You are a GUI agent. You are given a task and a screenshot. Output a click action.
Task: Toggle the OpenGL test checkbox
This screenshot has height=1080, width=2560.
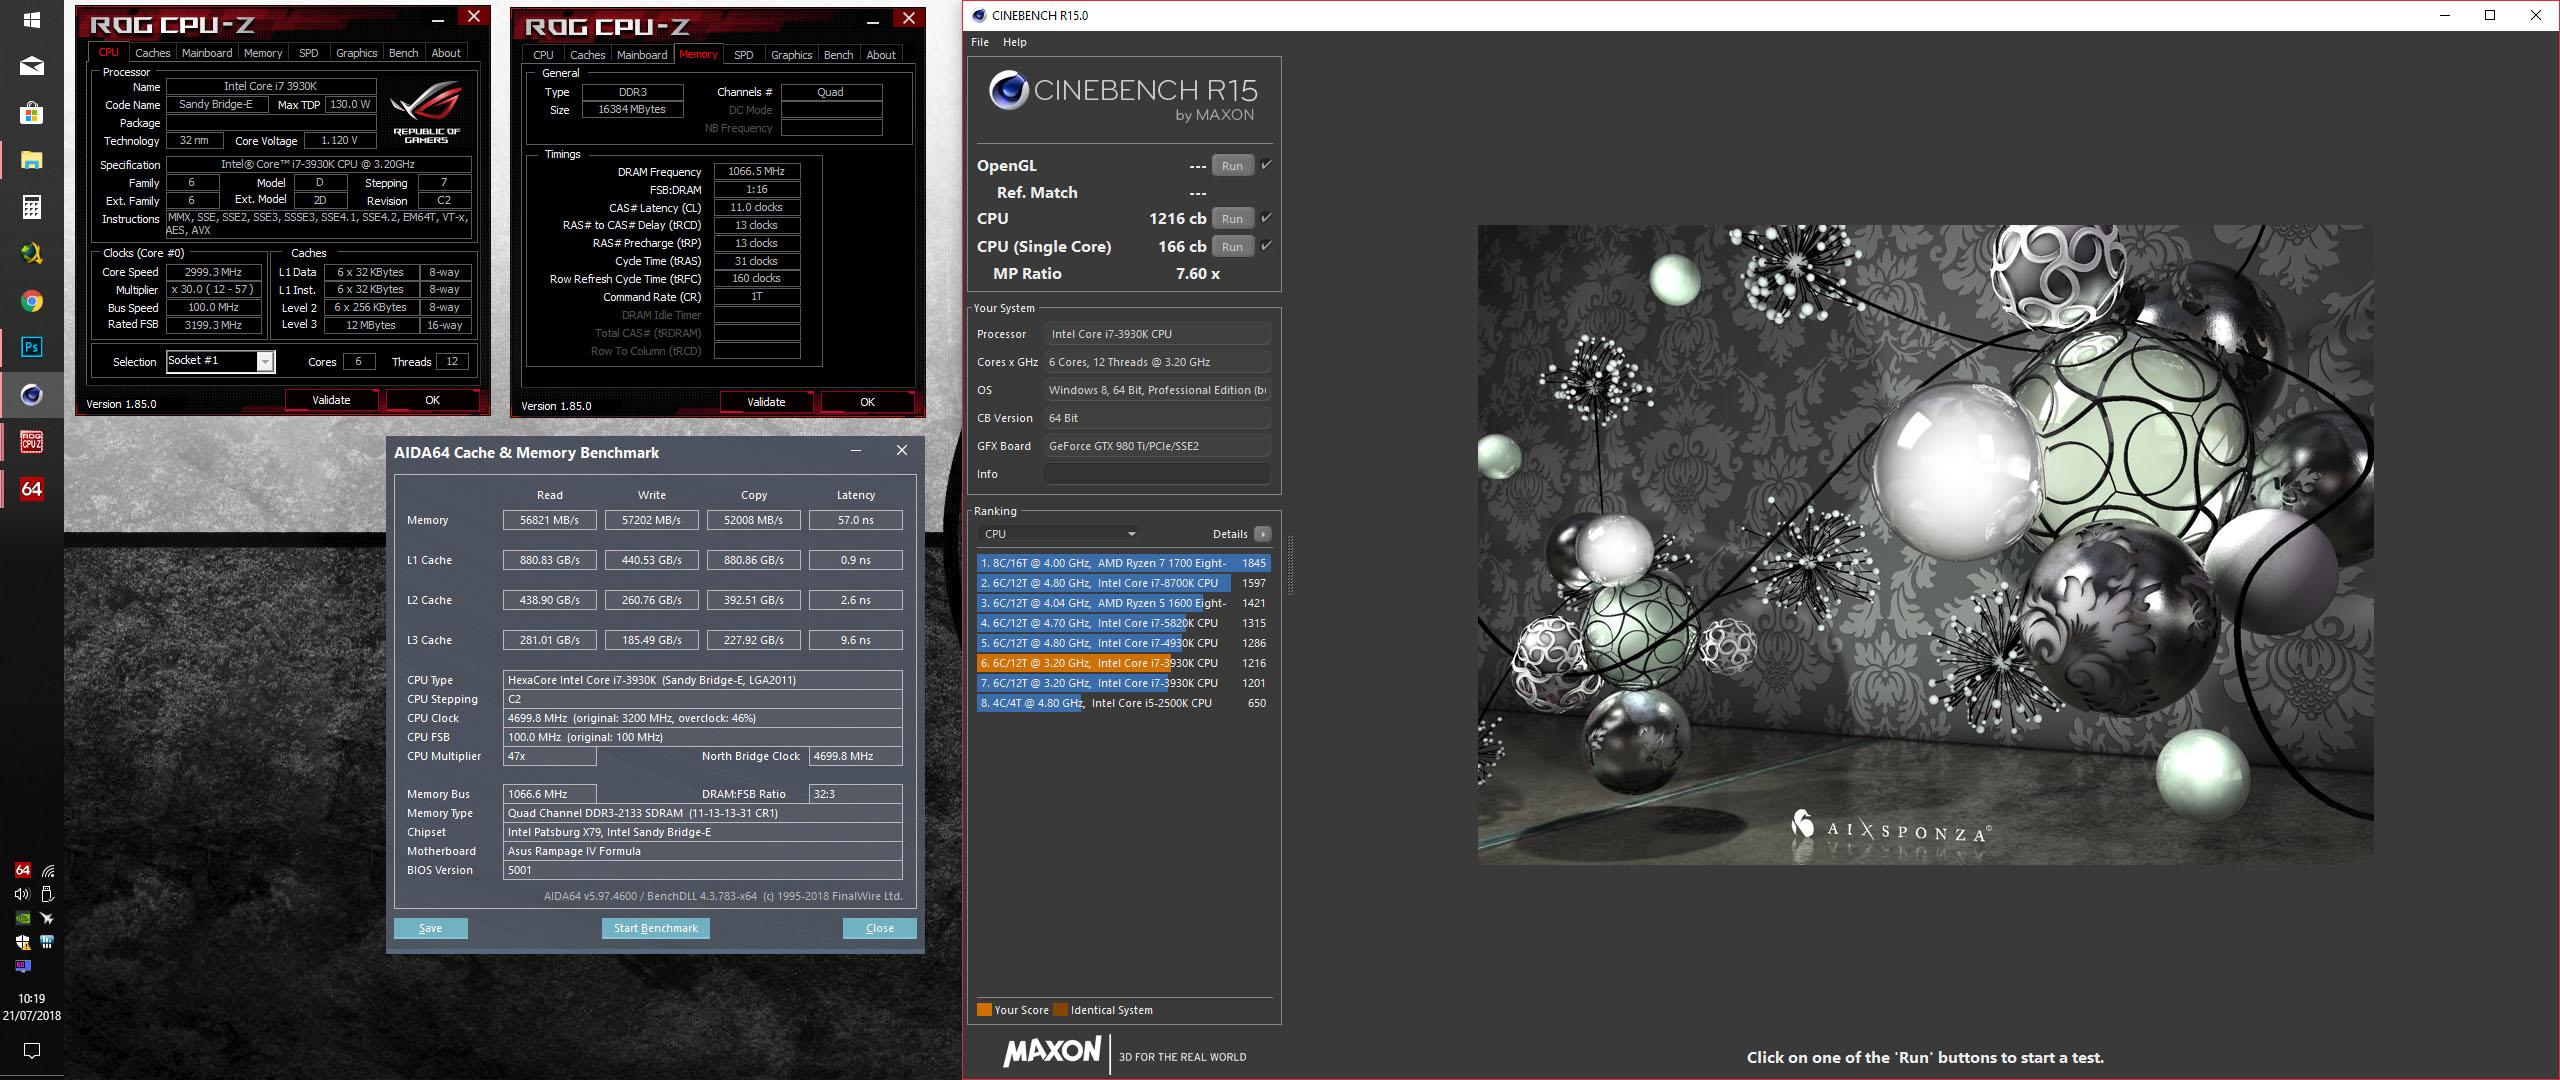click(1266, 165)
